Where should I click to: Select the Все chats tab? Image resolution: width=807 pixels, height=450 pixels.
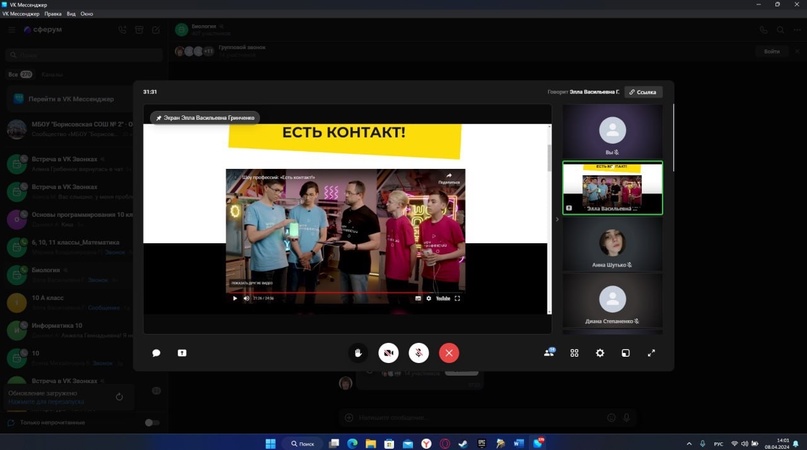(20, 75)
